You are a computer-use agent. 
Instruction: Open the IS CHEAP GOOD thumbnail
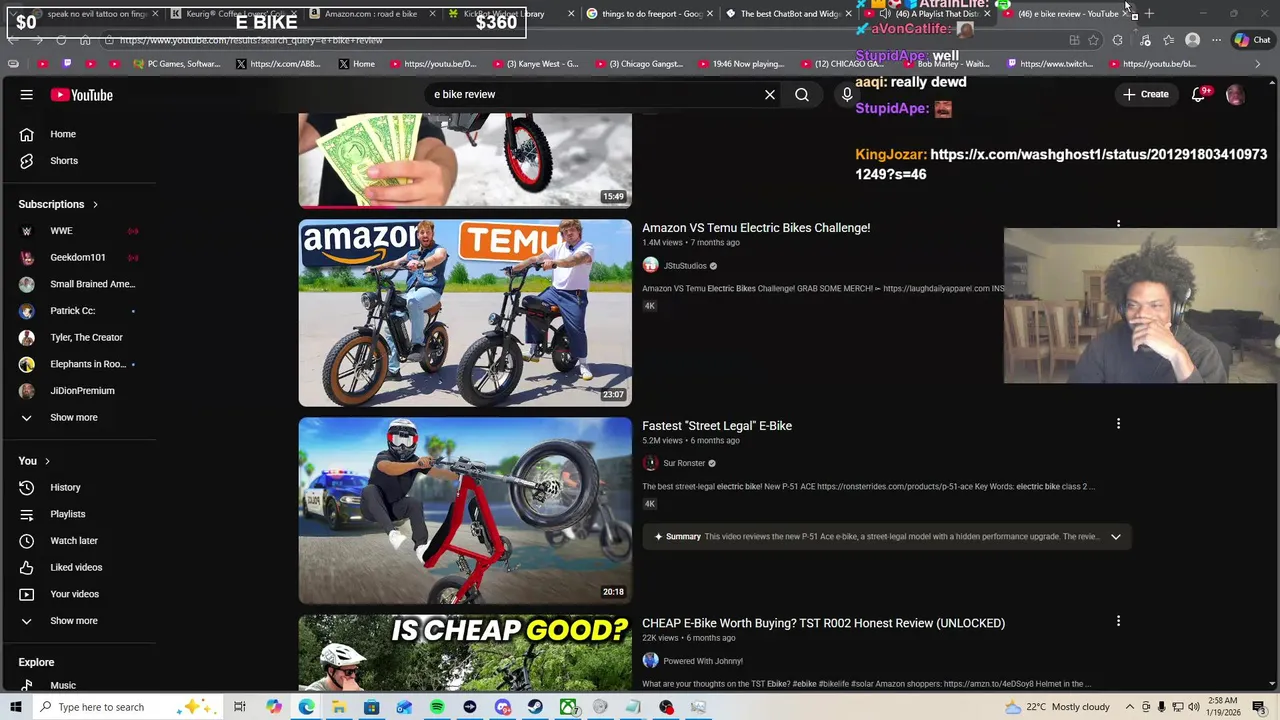465,653
